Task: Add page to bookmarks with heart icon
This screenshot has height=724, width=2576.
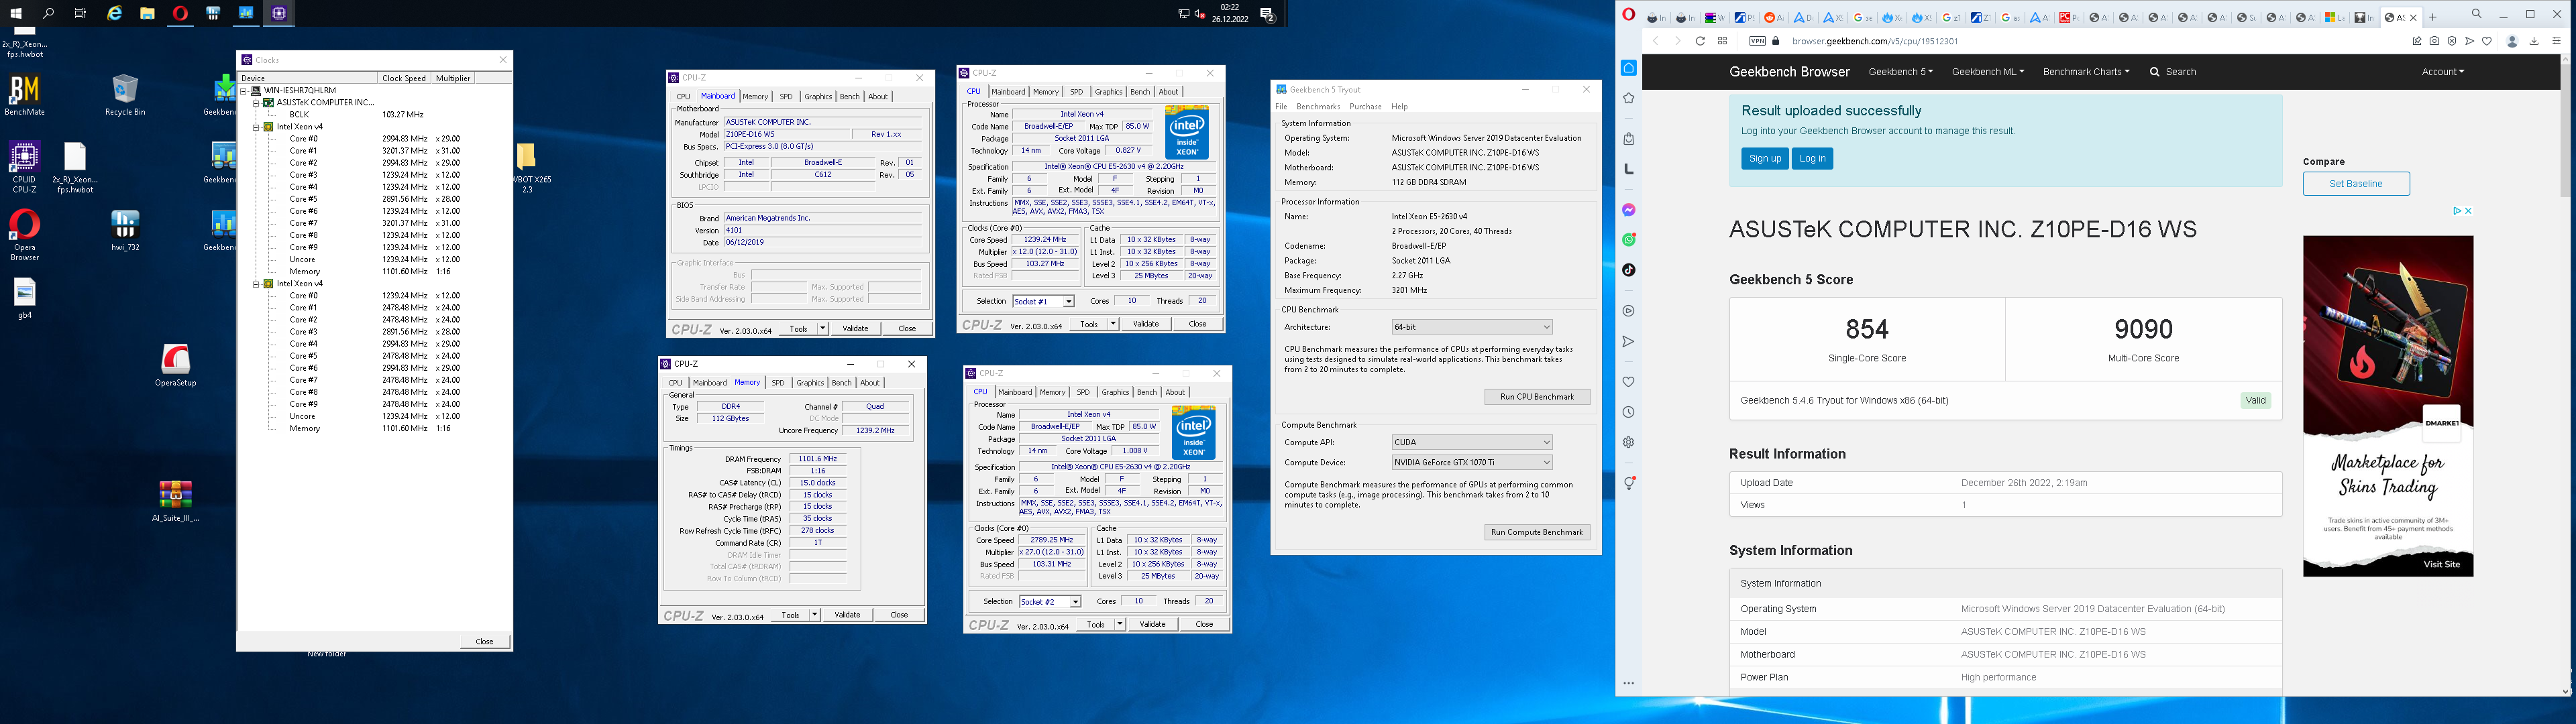Action: (x=2487, y=41)
